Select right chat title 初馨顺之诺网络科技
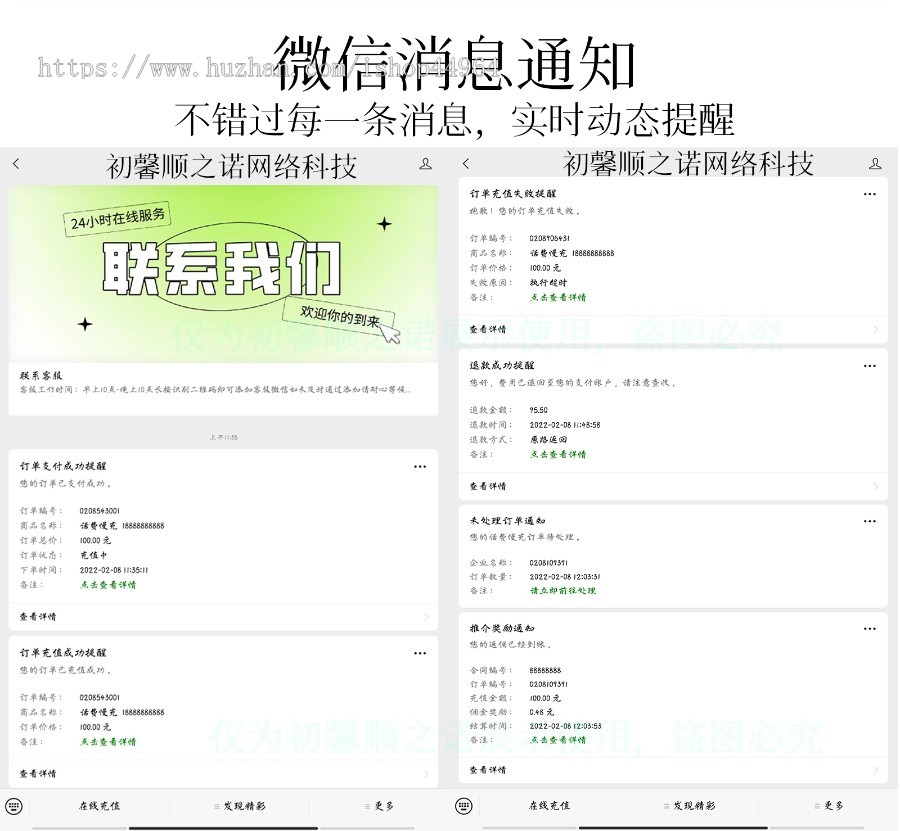 point(688,164)
